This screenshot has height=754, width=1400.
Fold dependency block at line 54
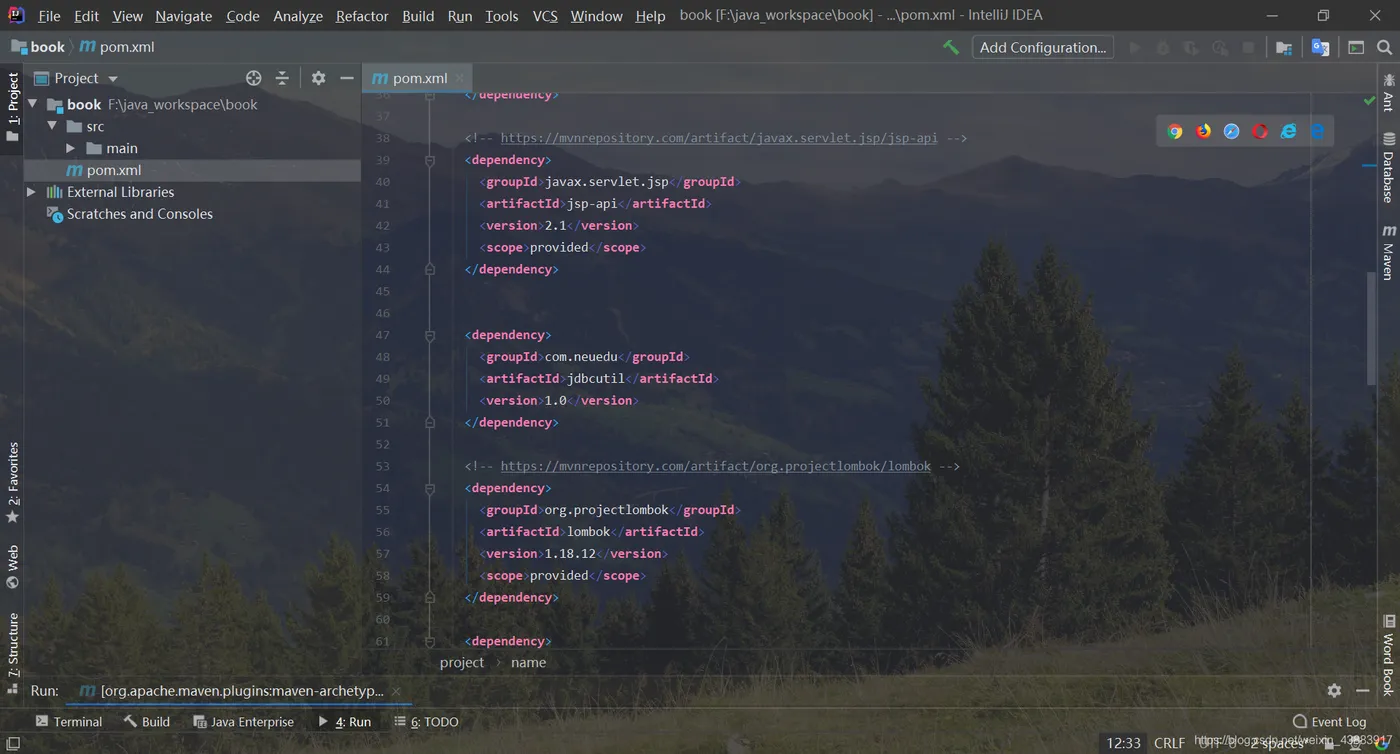point(430,488)
